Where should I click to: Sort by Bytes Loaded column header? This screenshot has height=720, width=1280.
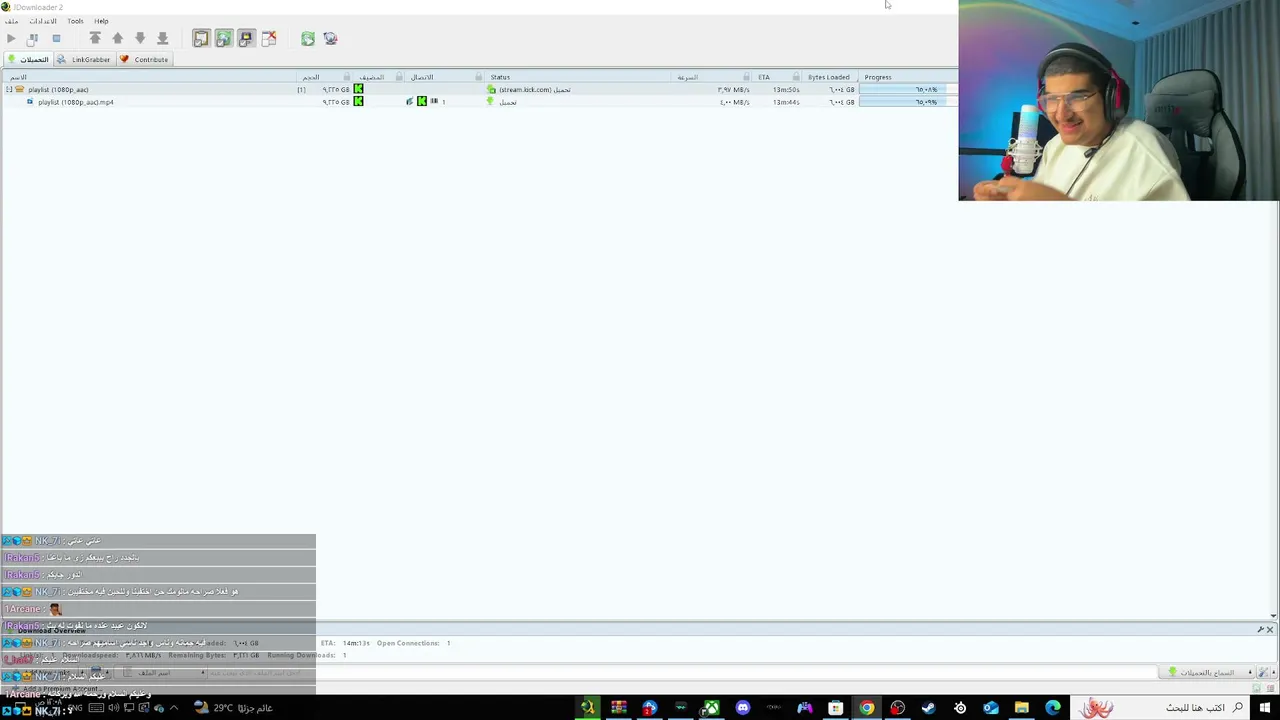click(828, 77)
